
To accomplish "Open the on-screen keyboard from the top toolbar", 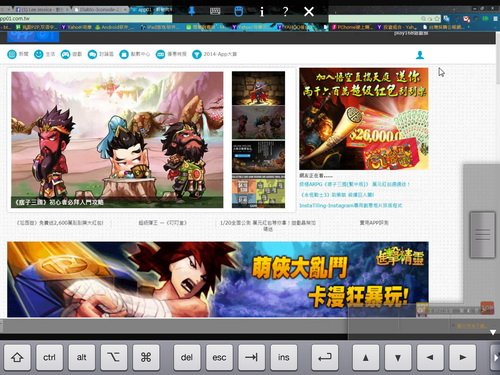I will (215, 11).
